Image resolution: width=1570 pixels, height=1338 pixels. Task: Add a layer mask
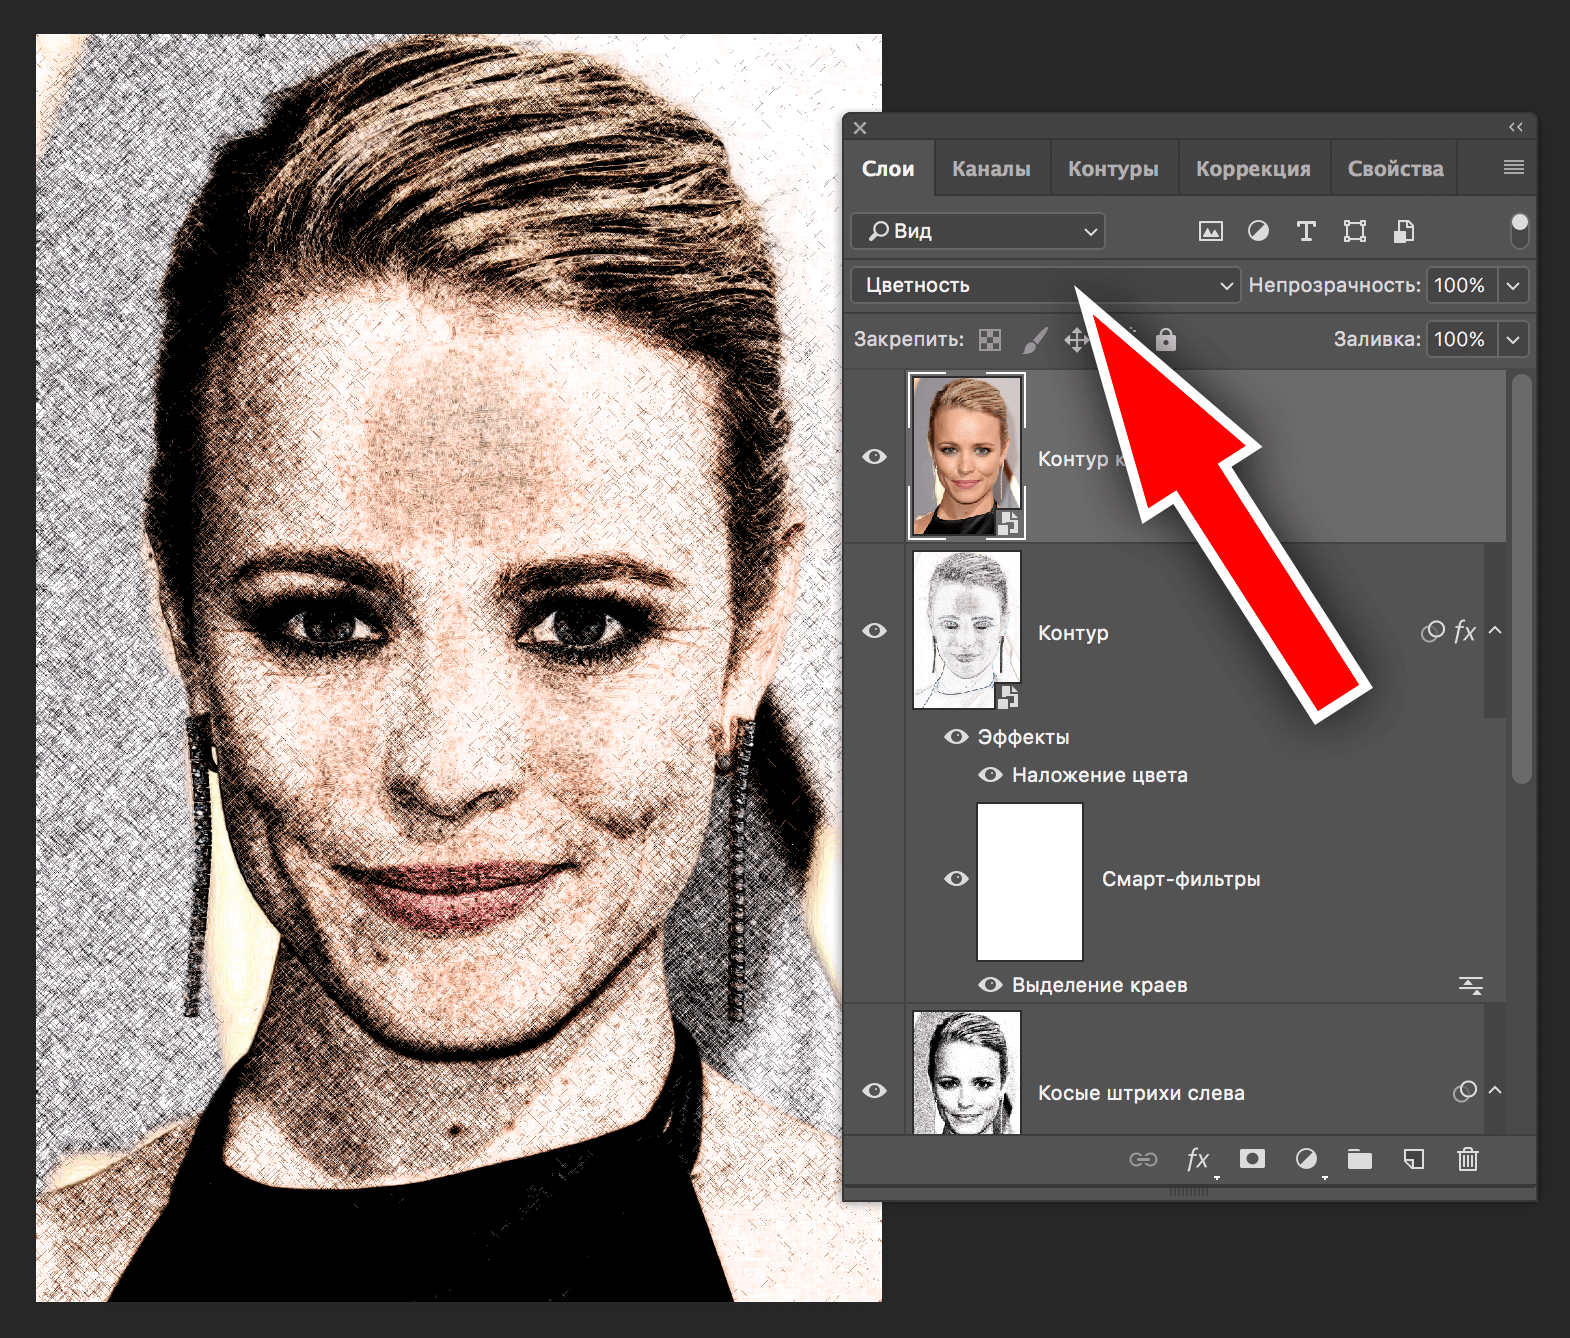coord(1252,1158)
